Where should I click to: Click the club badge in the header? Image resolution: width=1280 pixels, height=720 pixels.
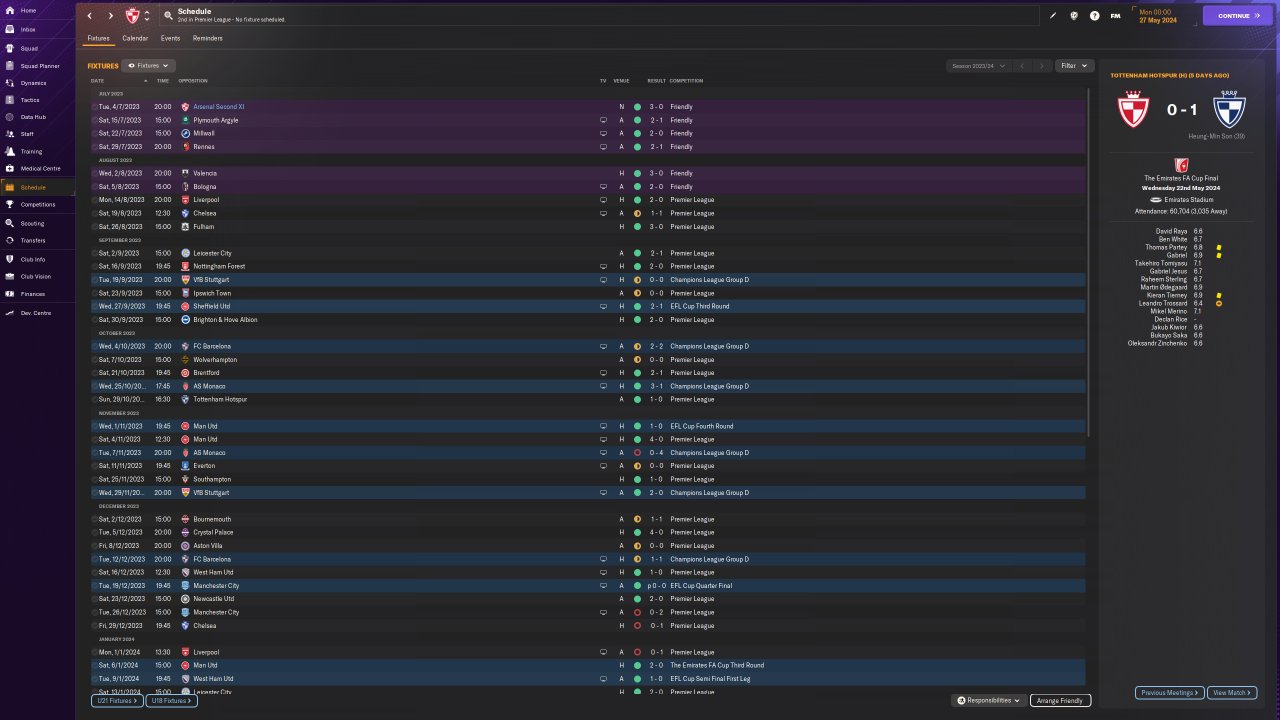click(132, 16)
